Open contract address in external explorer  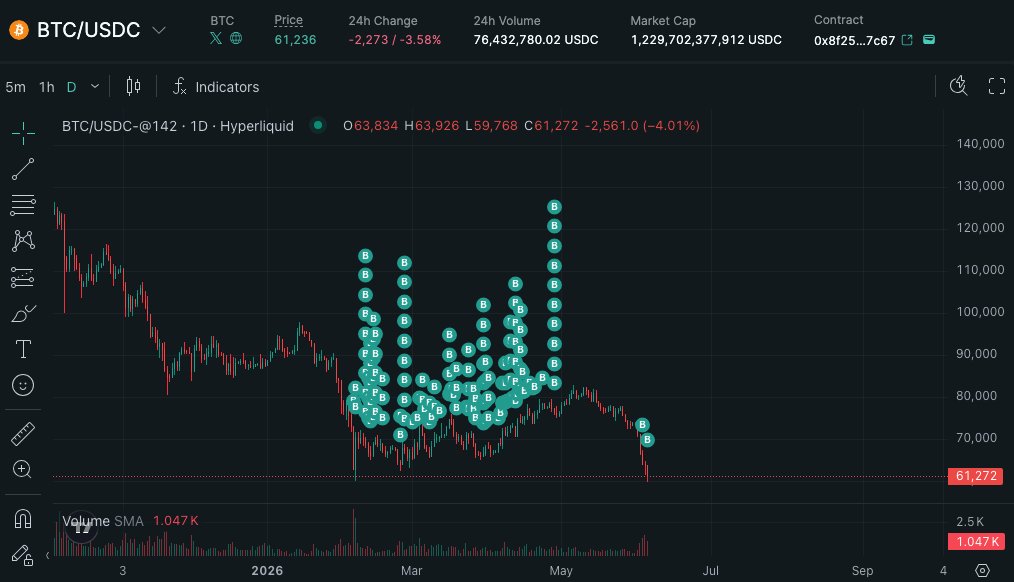[907, 40]
